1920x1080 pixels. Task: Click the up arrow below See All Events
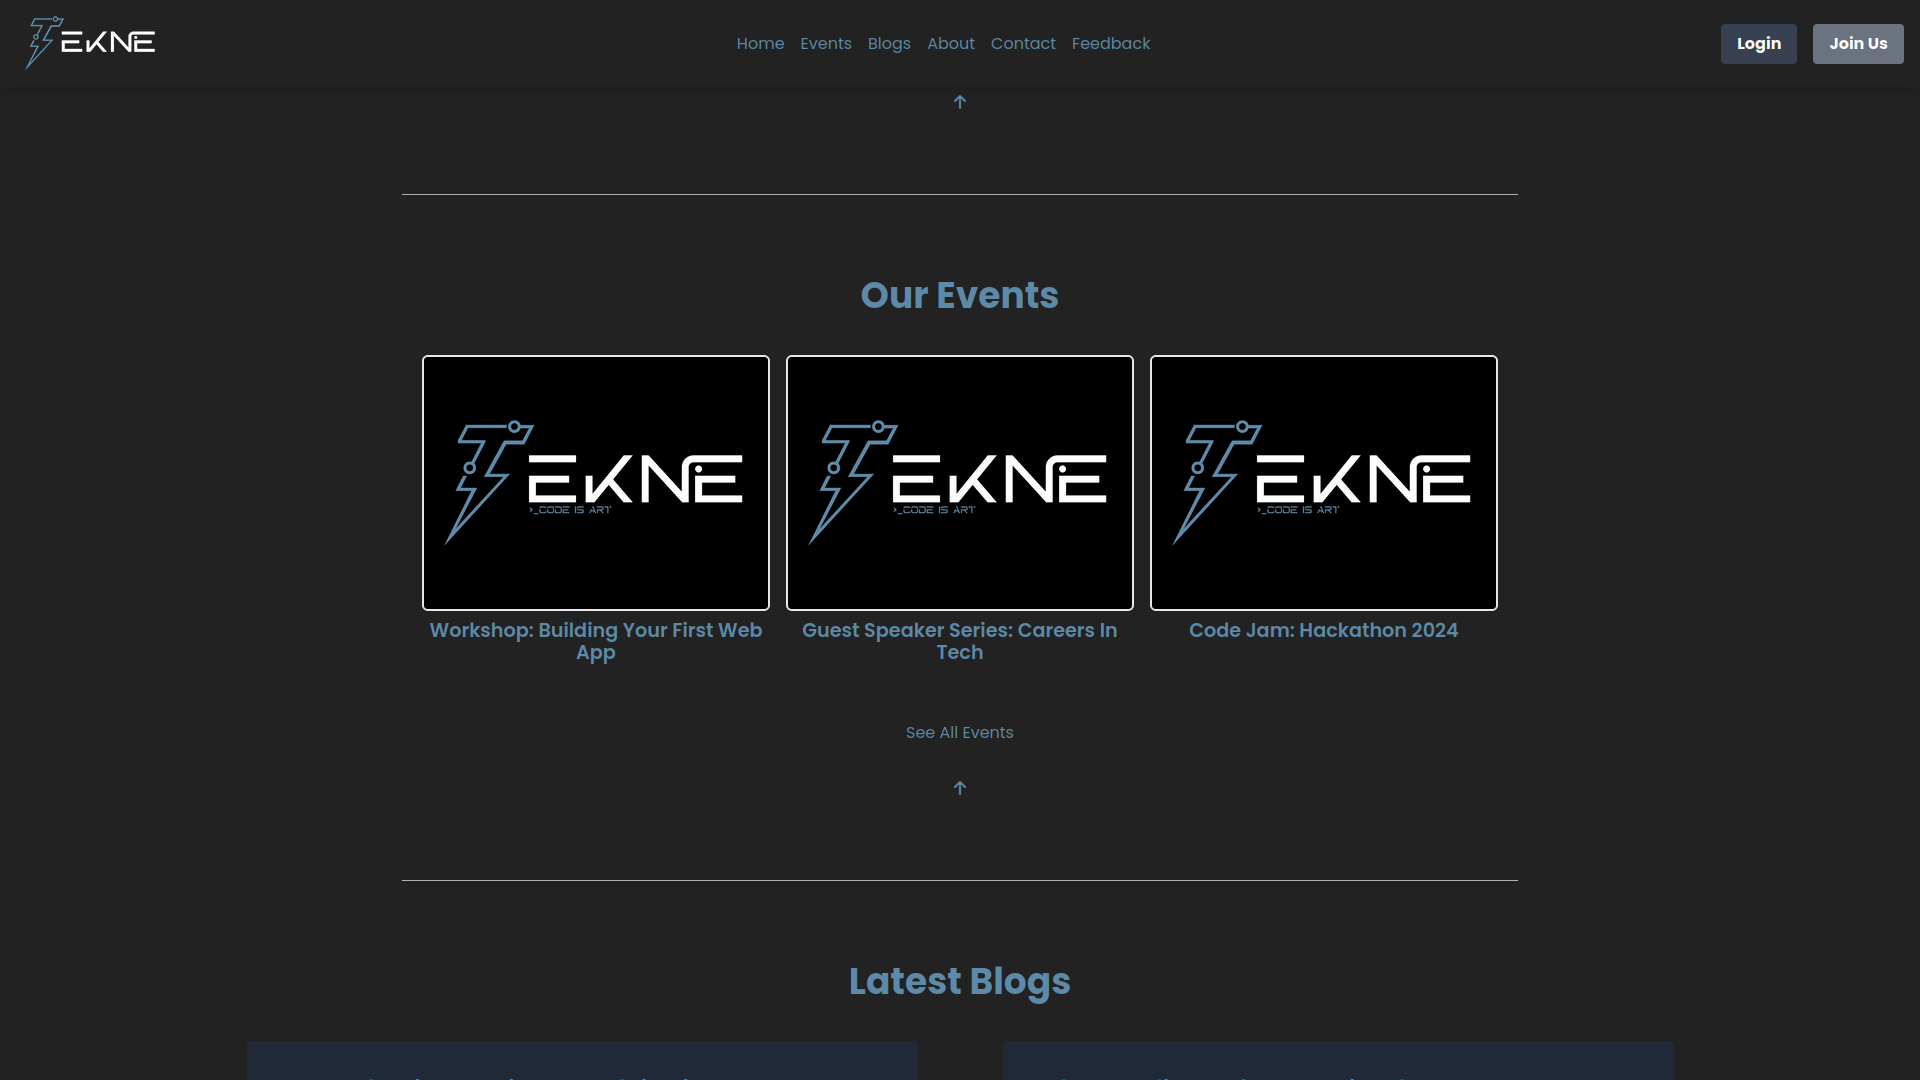click(x=959, y=788)
